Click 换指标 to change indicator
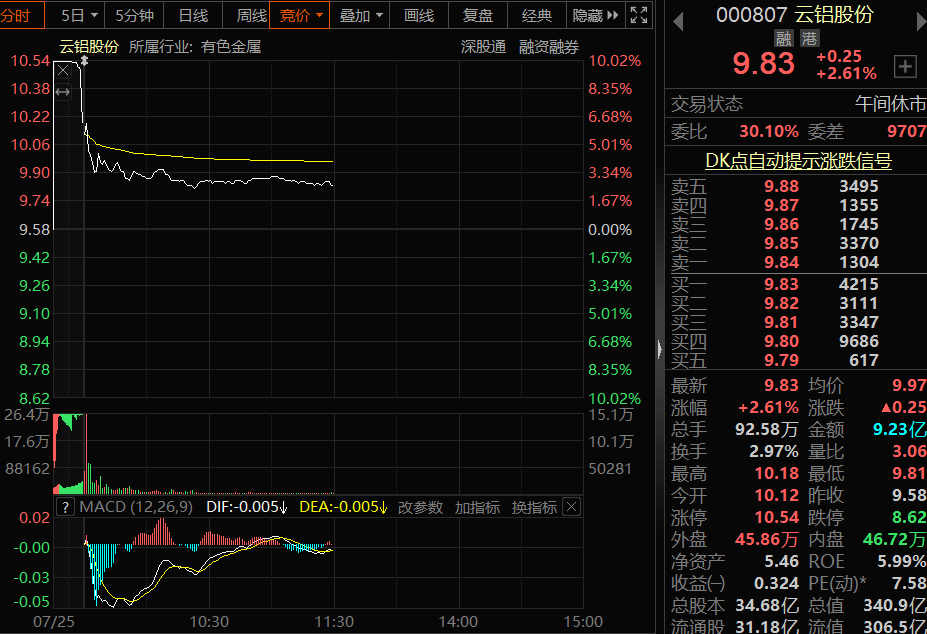 (534, 507)
